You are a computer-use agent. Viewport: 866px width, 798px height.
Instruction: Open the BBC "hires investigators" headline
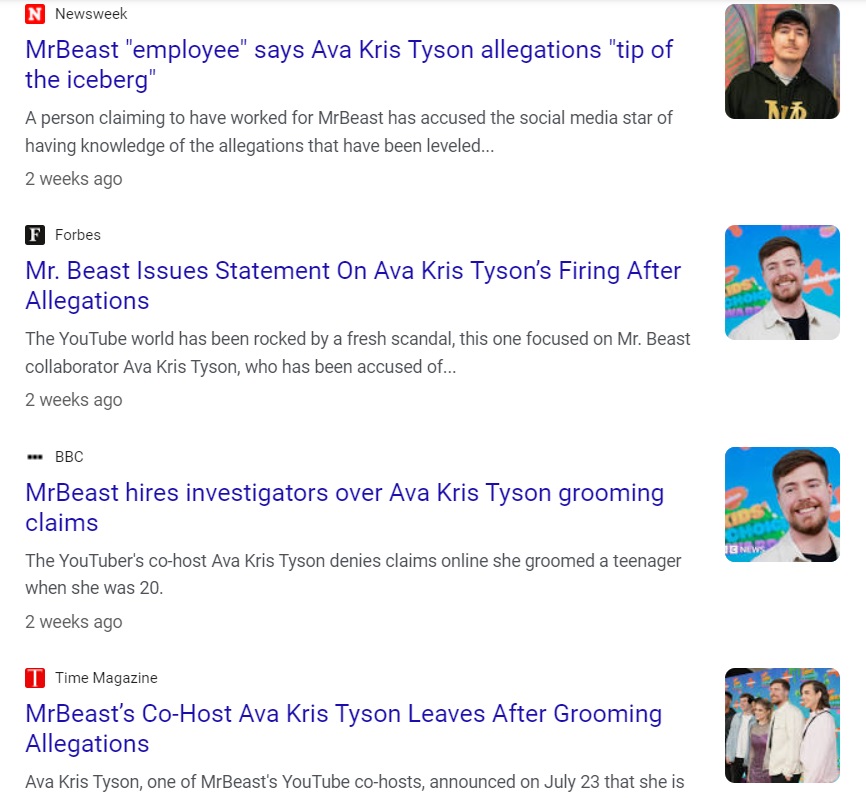(345, 508)
